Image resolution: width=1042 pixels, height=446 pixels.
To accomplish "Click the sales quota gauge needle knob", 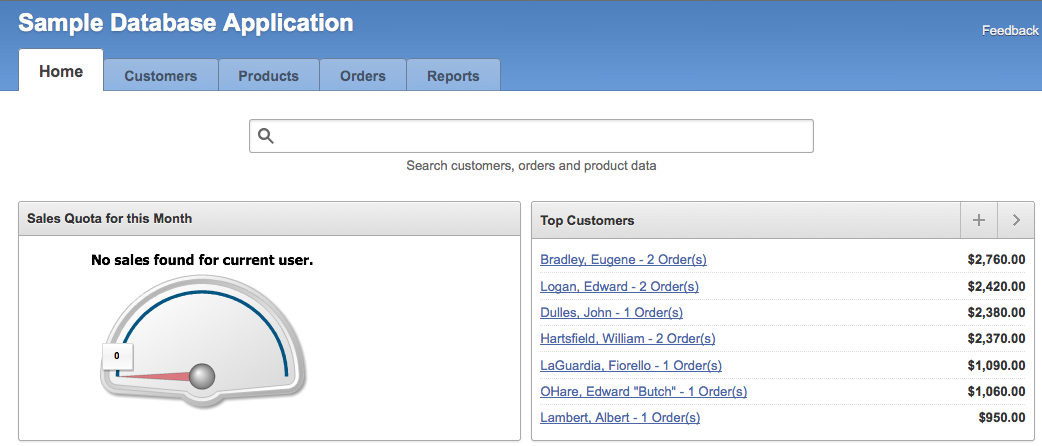I will pyautogui.click(x=203, y=376).
